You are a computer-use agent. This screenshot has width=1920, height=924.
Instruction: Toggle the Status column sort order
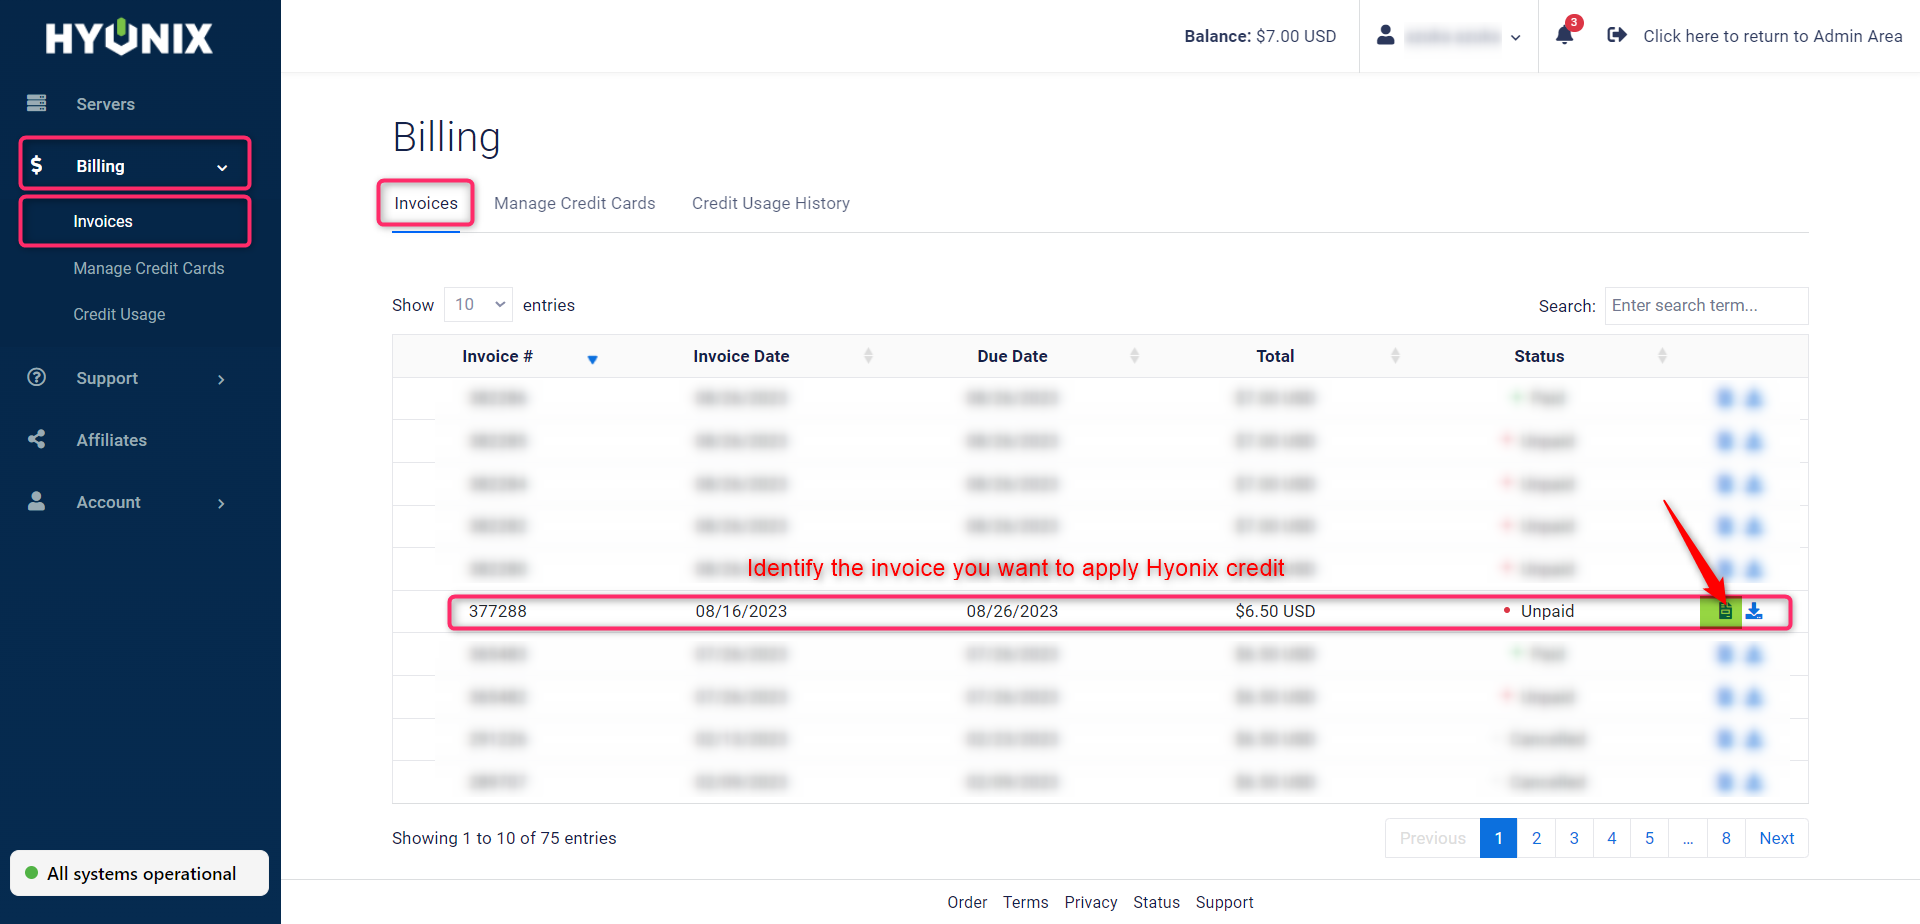click(1663, 355)
